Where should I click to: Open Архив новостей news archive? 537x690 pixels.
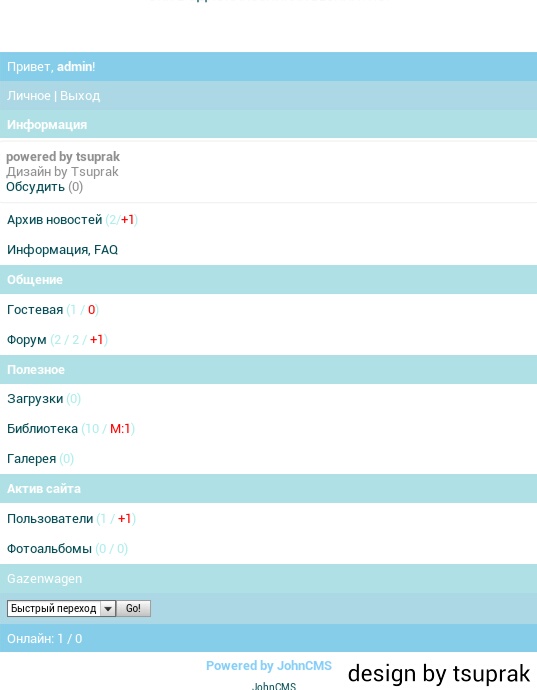click(x=55, y=220)
